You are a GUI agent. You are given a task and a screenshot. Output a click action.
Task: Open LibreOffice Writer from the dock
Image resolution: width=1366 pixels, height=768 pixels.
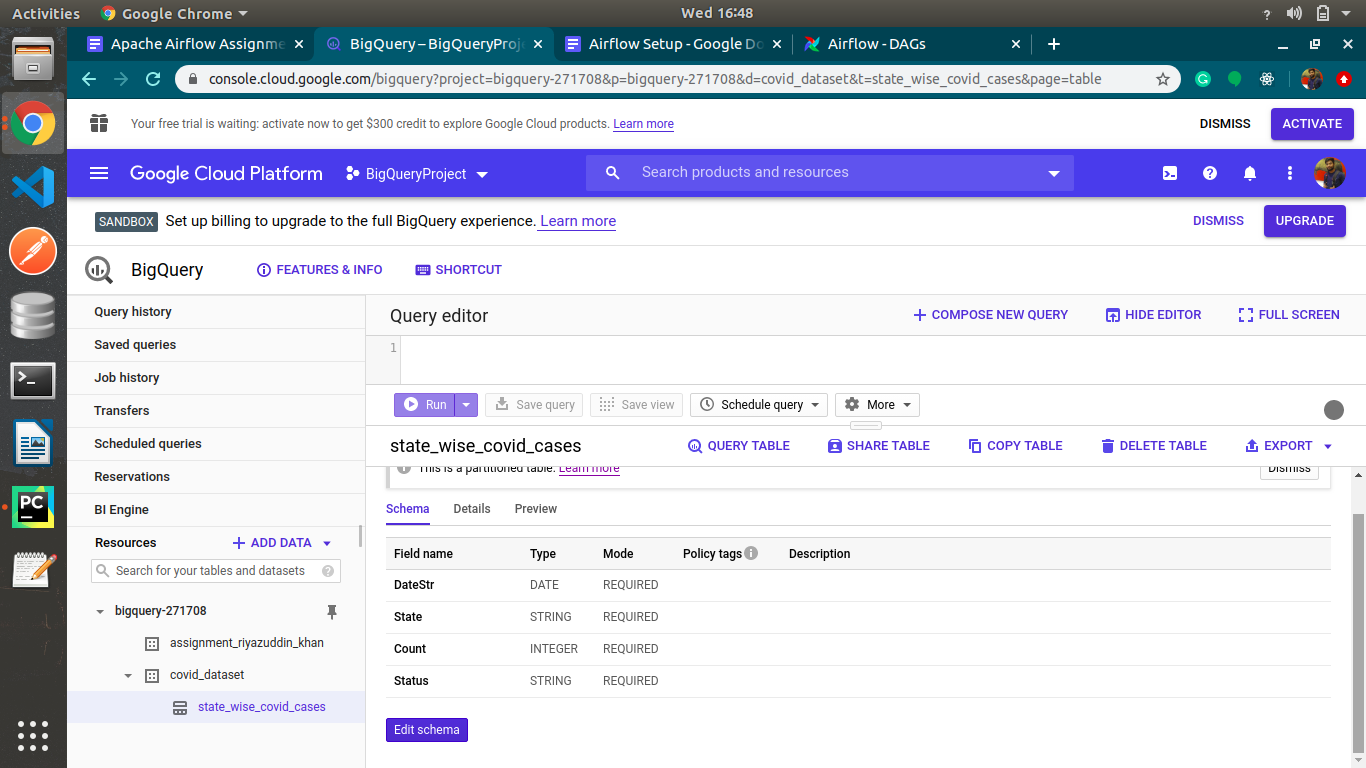[32, 444]
